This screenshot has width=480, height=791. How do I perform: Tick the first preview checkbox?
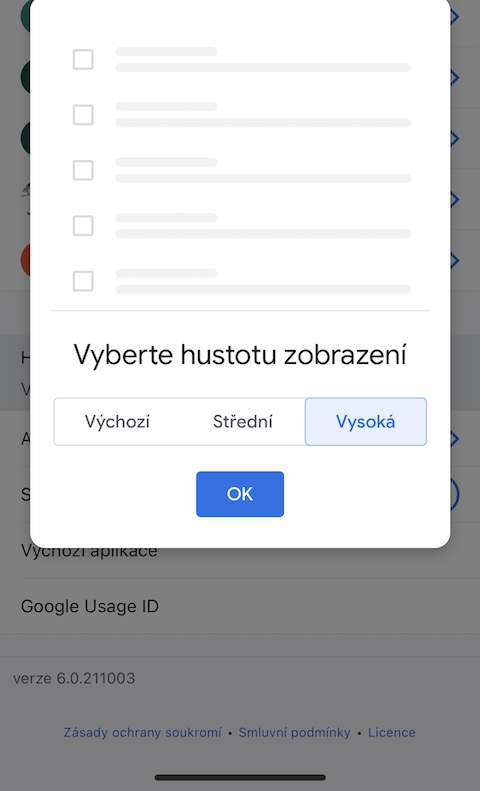pyautogui.click(x=83, y=60)
